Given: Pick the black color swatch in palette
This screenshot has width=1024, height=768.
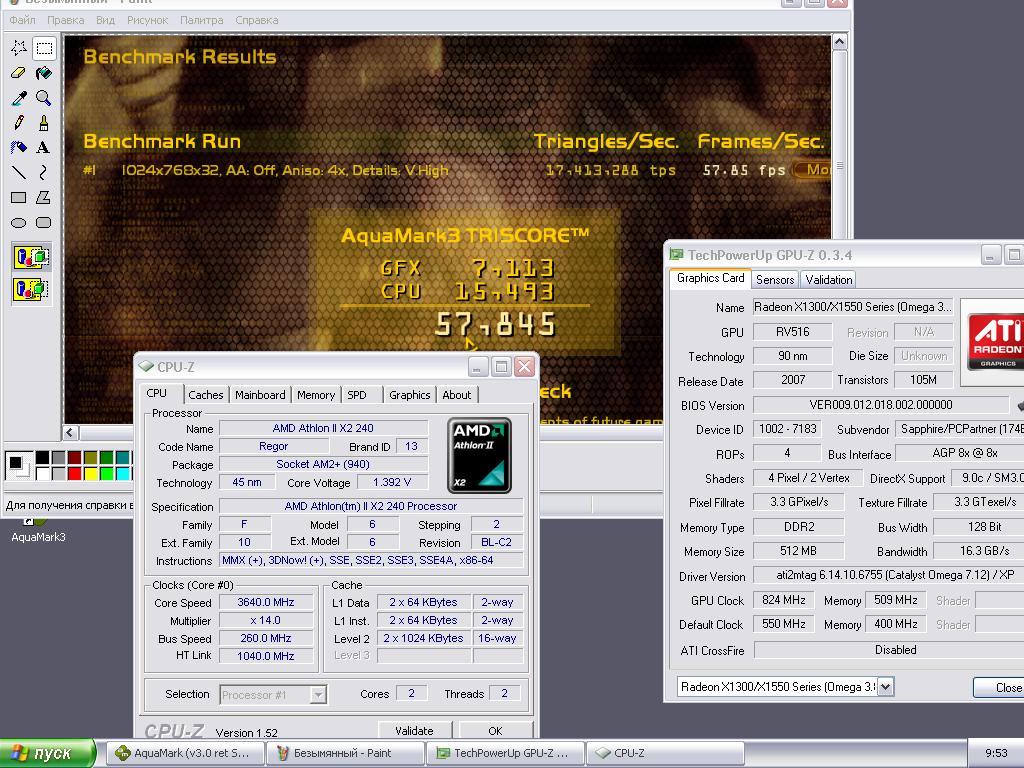Looking at the screenshot, I should pos(42,458).
